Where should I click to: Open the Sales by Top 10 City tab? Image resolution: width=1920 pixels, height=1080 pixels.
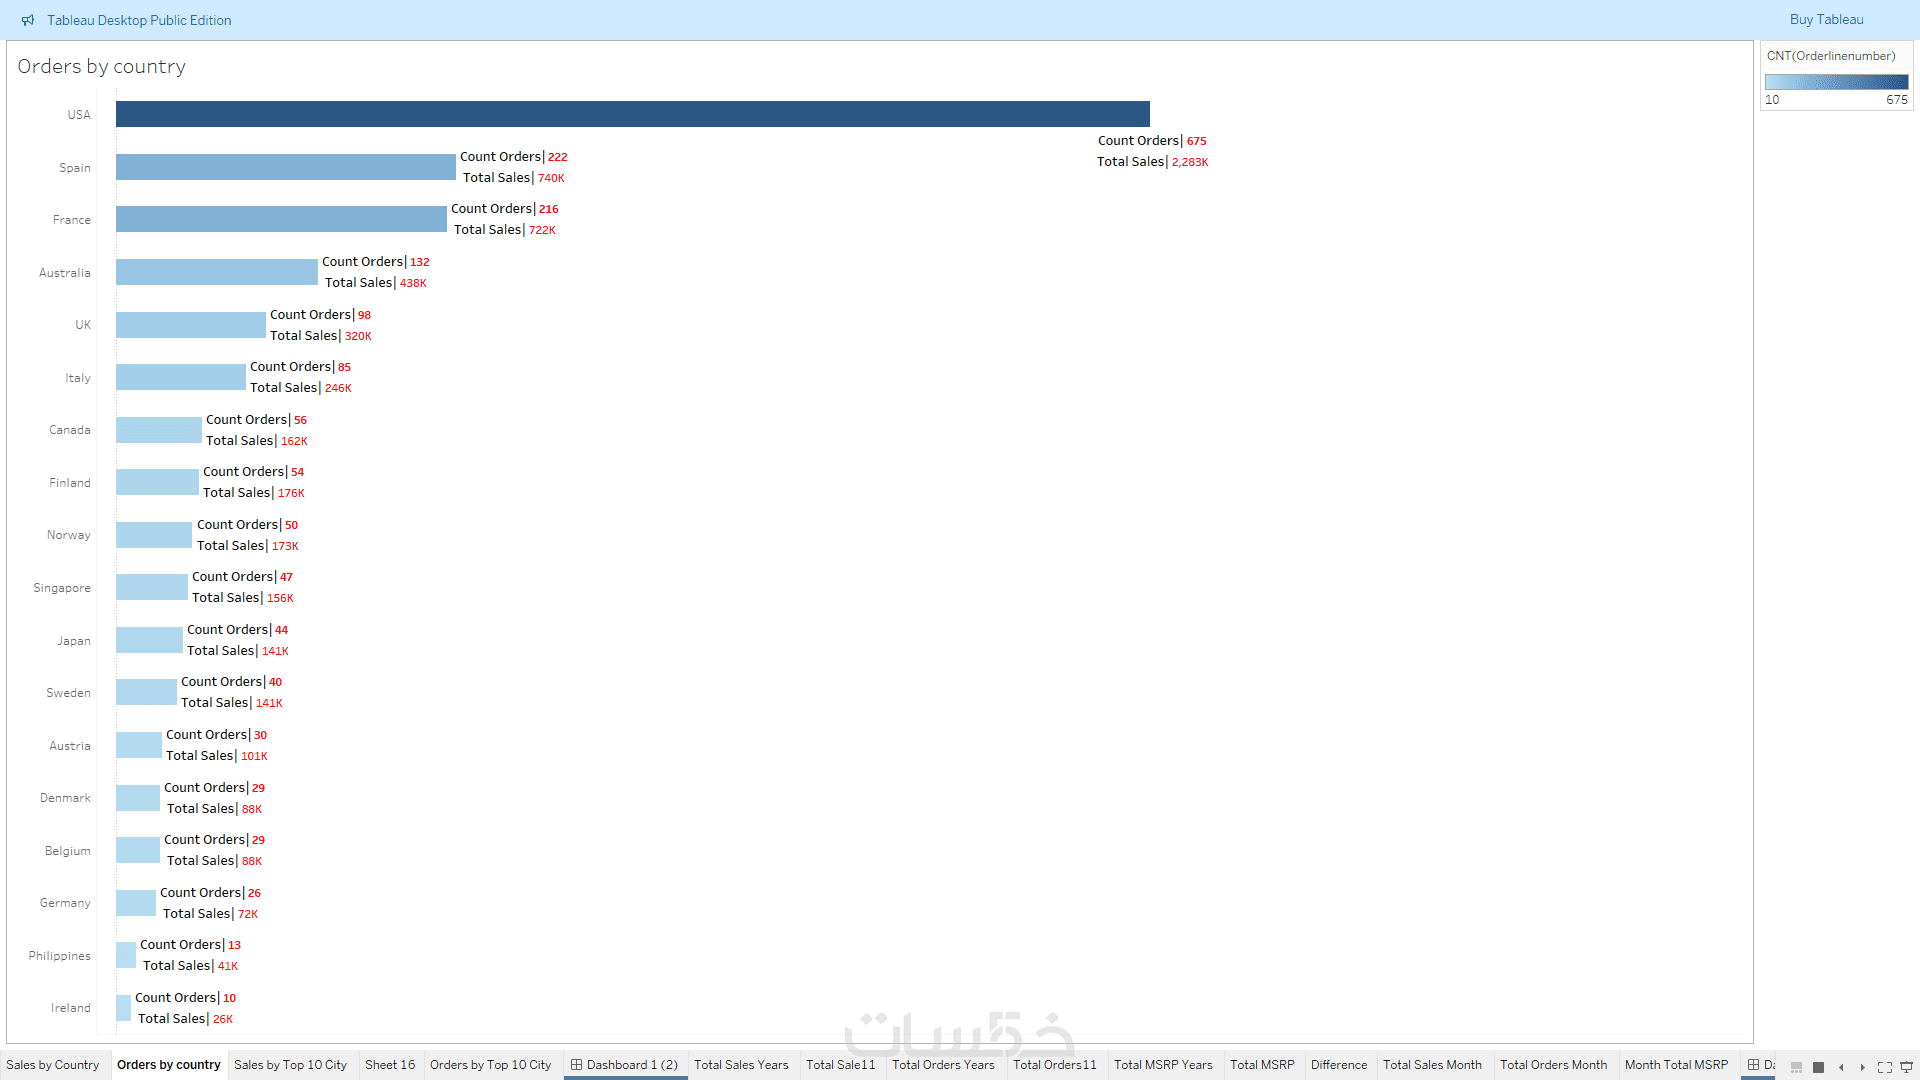(x=290, y=1065)
